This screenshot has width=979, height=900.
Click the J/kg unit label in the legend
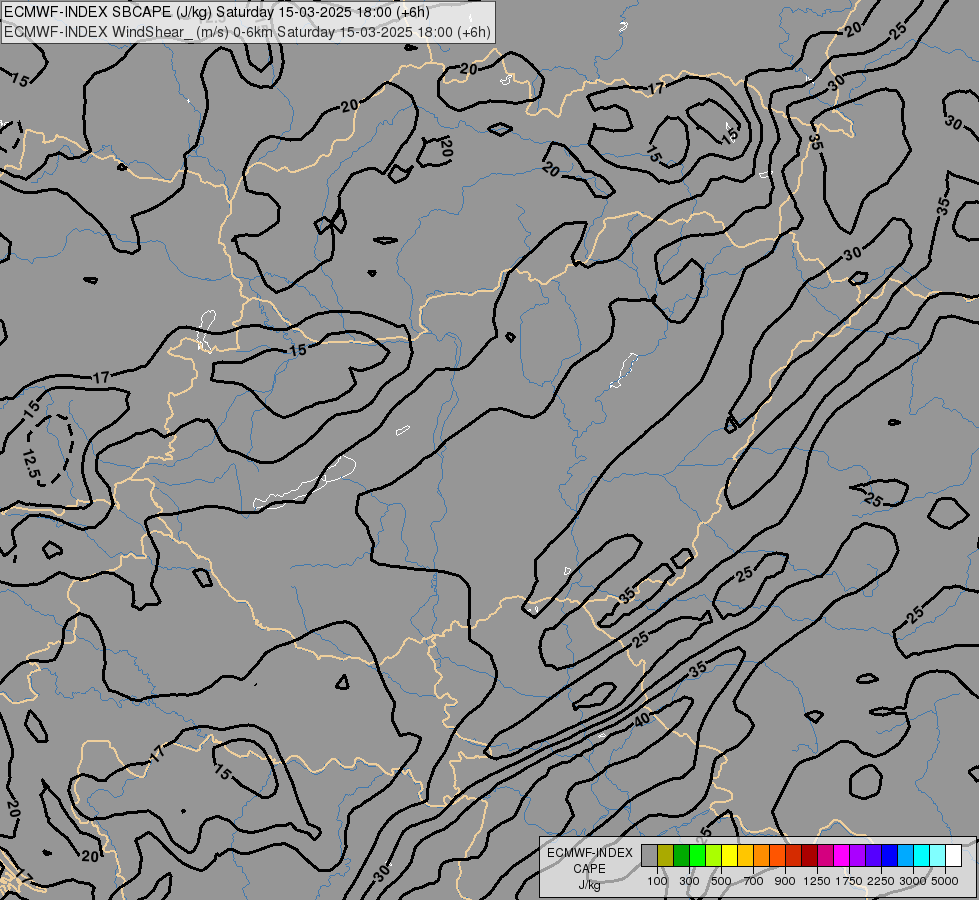pos(589,886)
